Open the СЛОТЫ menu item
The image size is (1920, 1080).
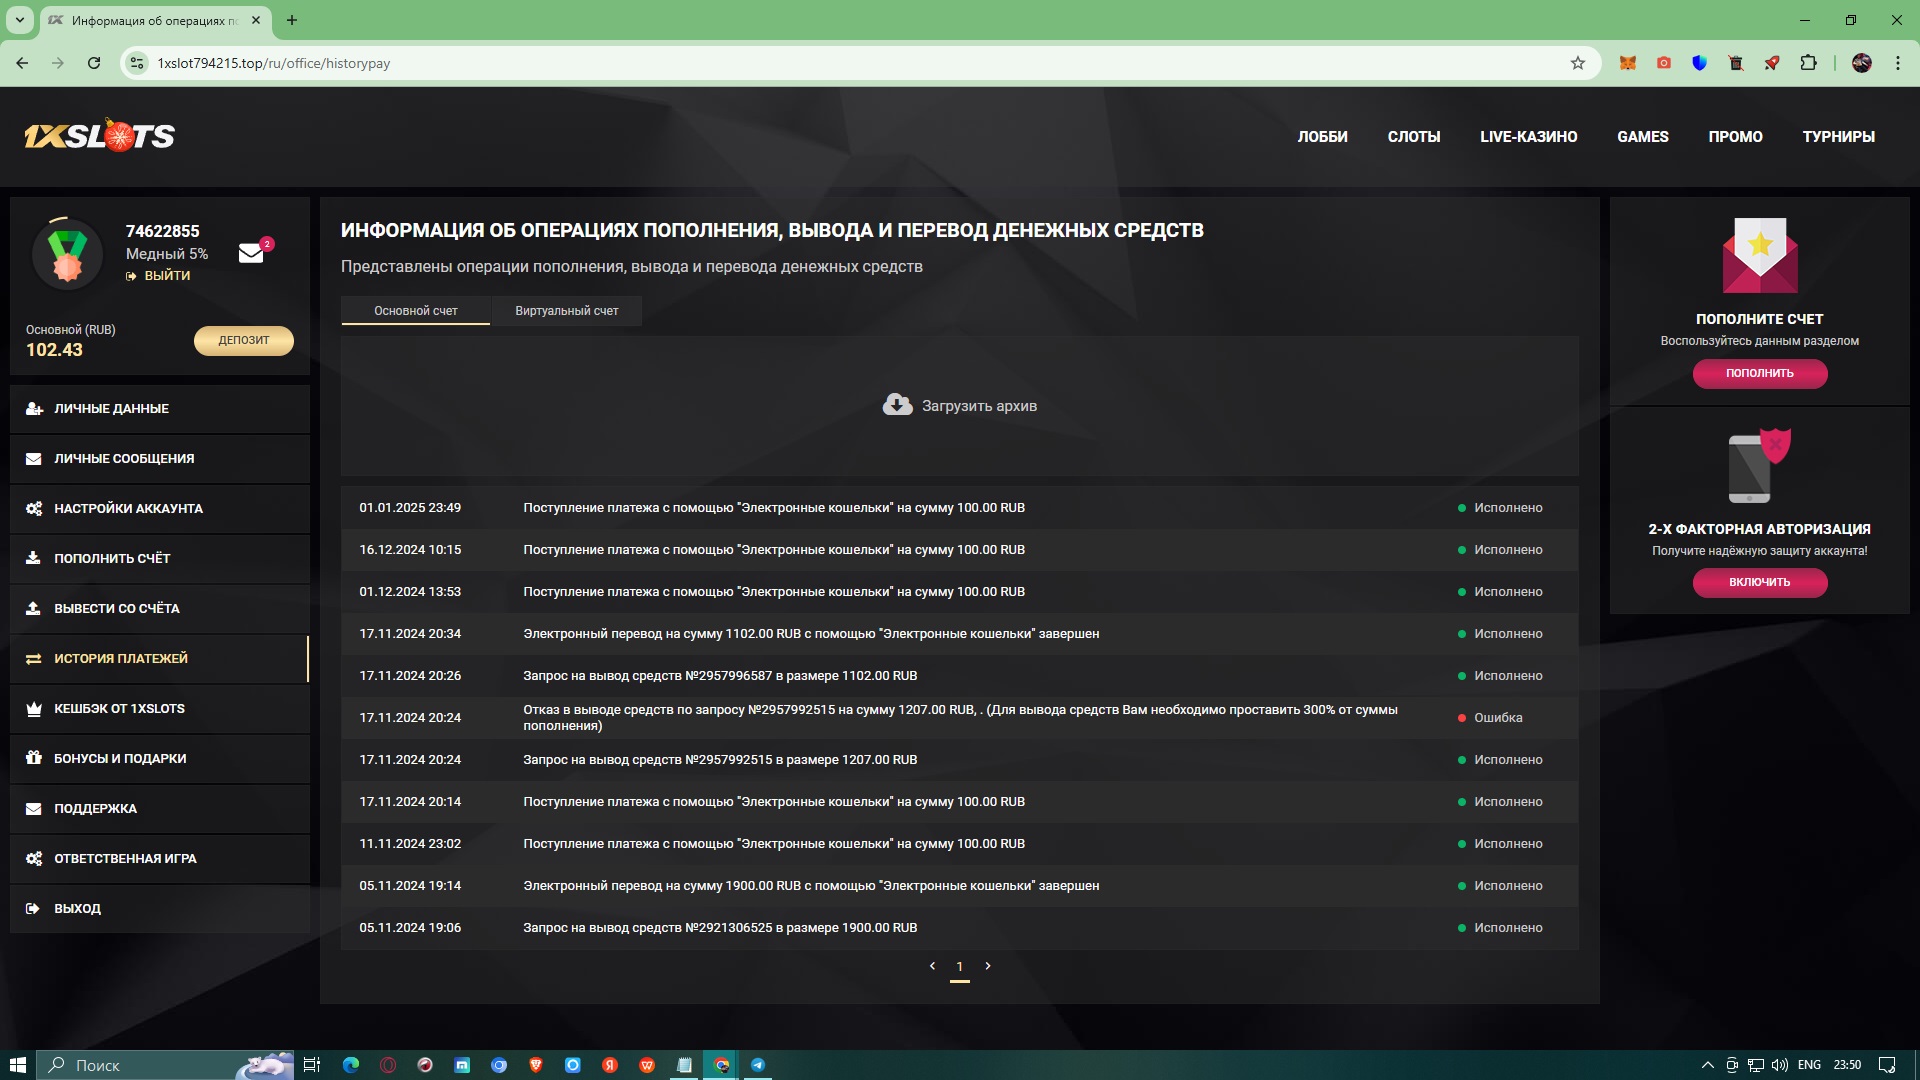[x=1413, y=137]
